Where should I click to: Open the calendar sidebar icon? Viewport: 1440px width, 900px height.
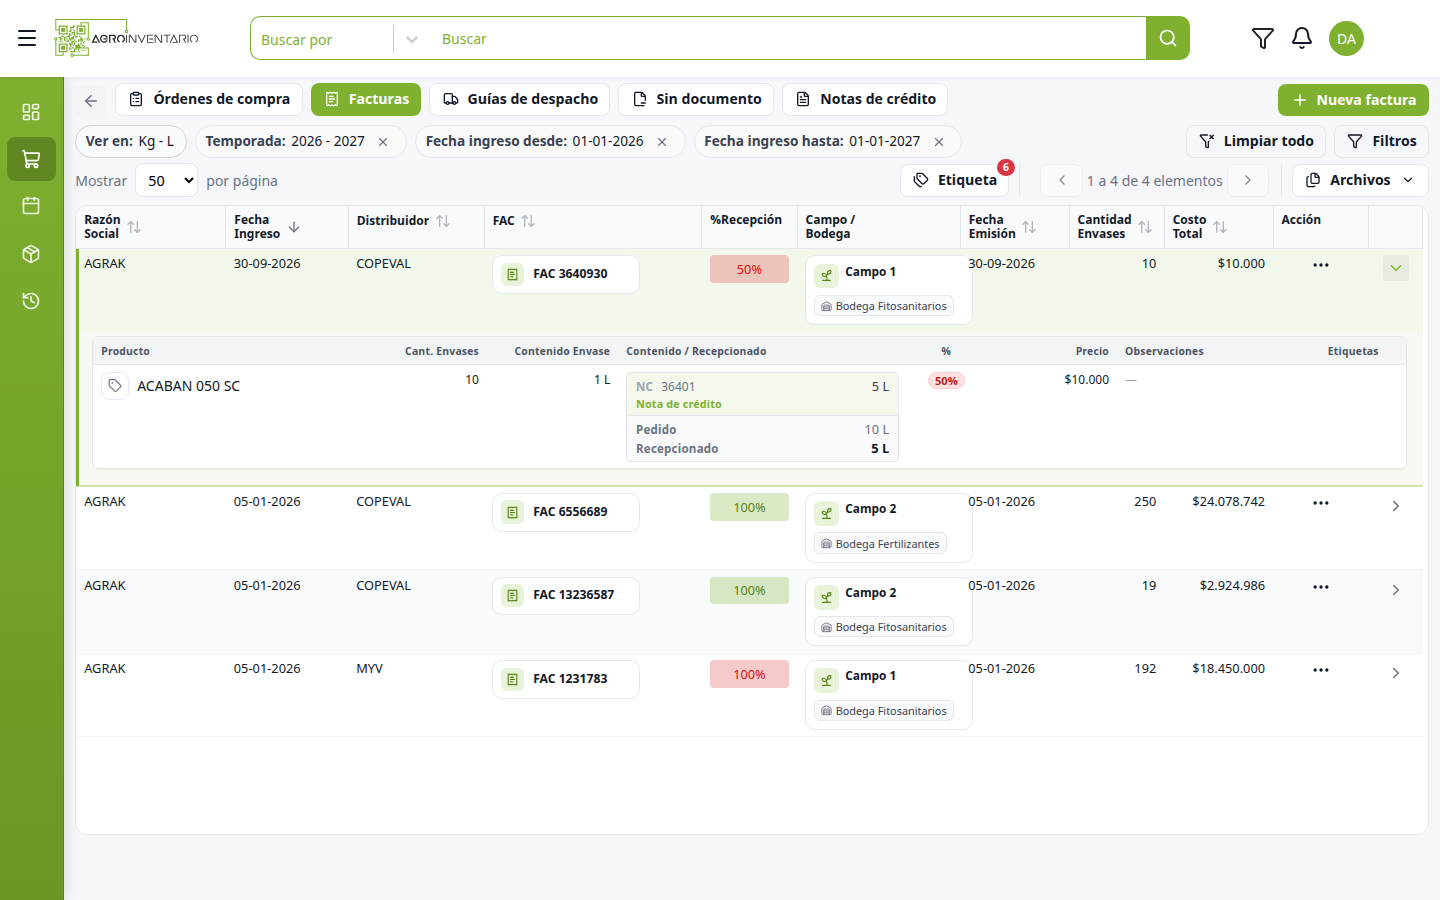click(x=31, y=205)
